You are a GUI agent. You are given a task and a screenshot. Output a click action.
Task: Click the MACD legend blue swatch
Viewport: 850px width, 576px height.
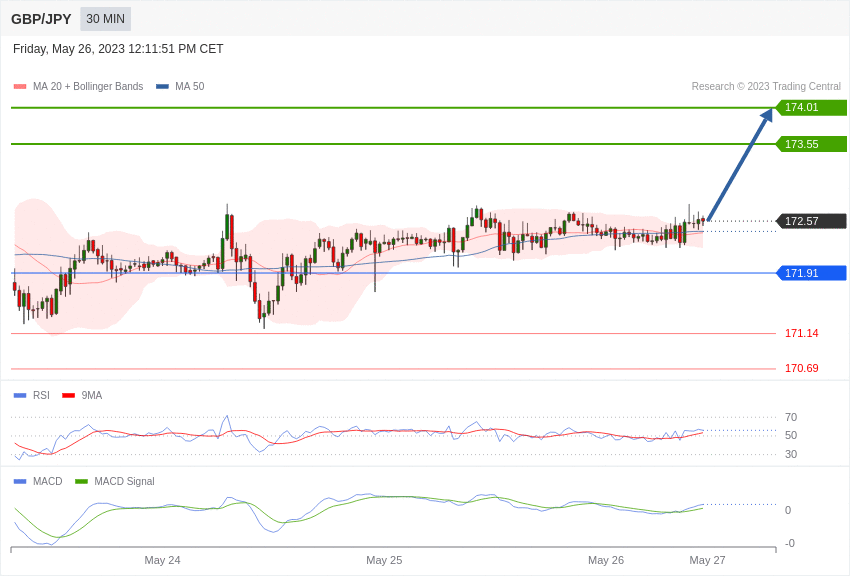(x=20, y=481)
